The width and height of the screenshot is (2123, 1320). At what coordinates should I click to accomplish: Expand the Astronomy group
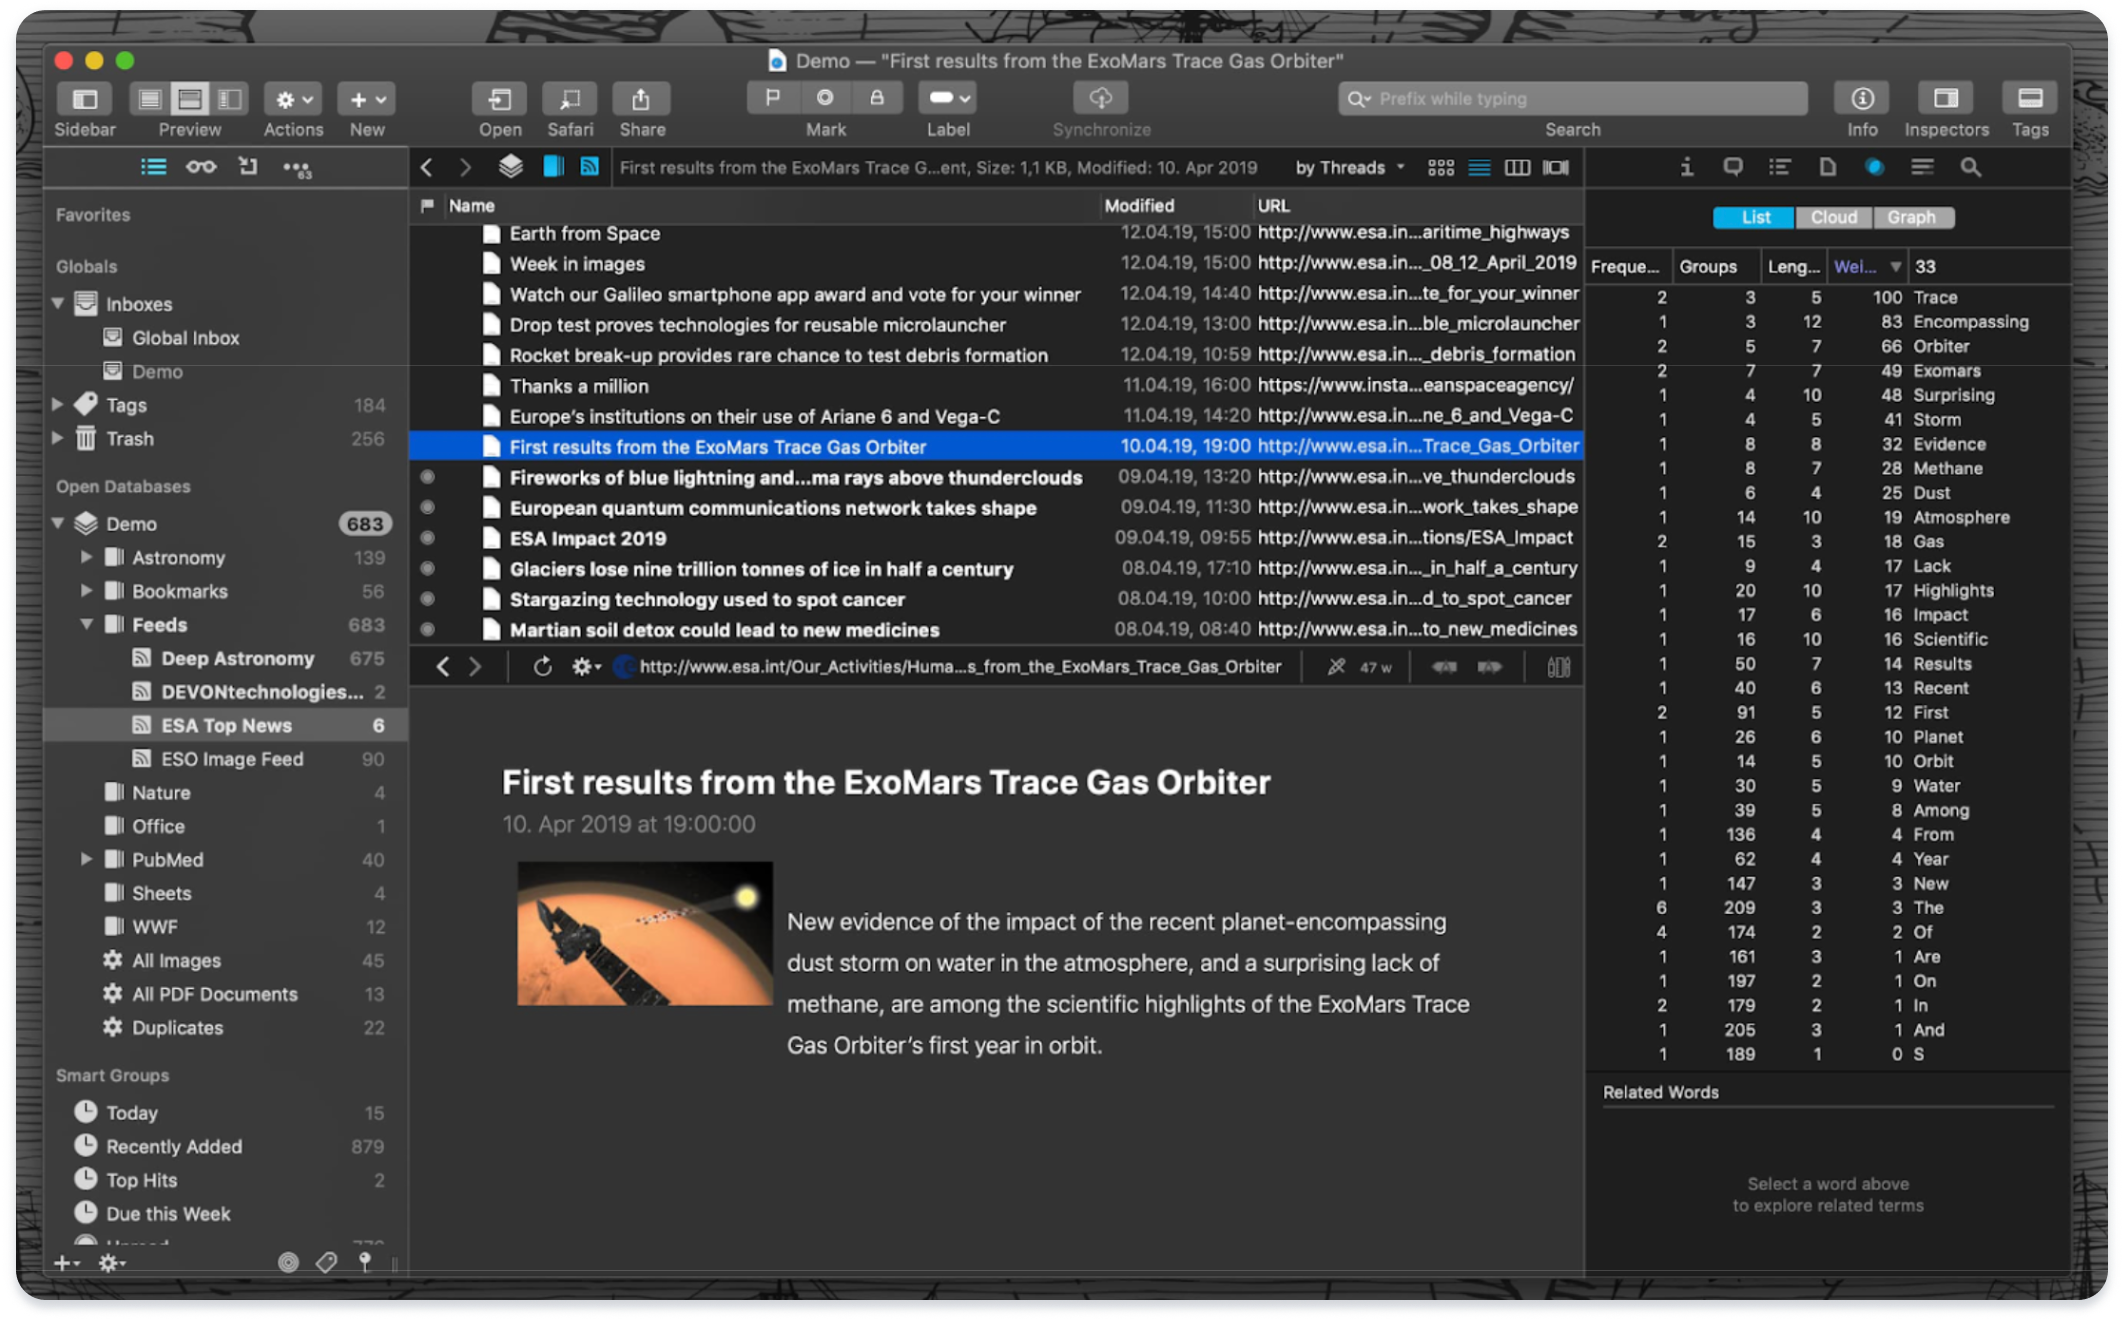(86, 557)
